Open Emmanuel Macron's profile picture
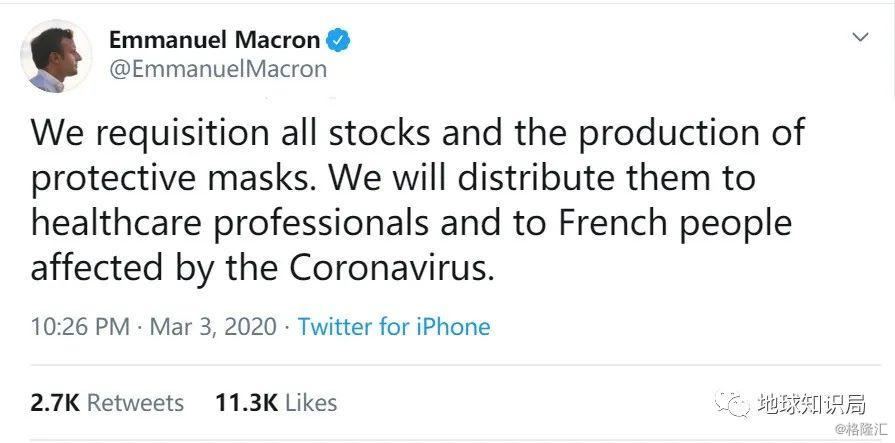This screenshot has height=443, width=895. pos(57,57)
